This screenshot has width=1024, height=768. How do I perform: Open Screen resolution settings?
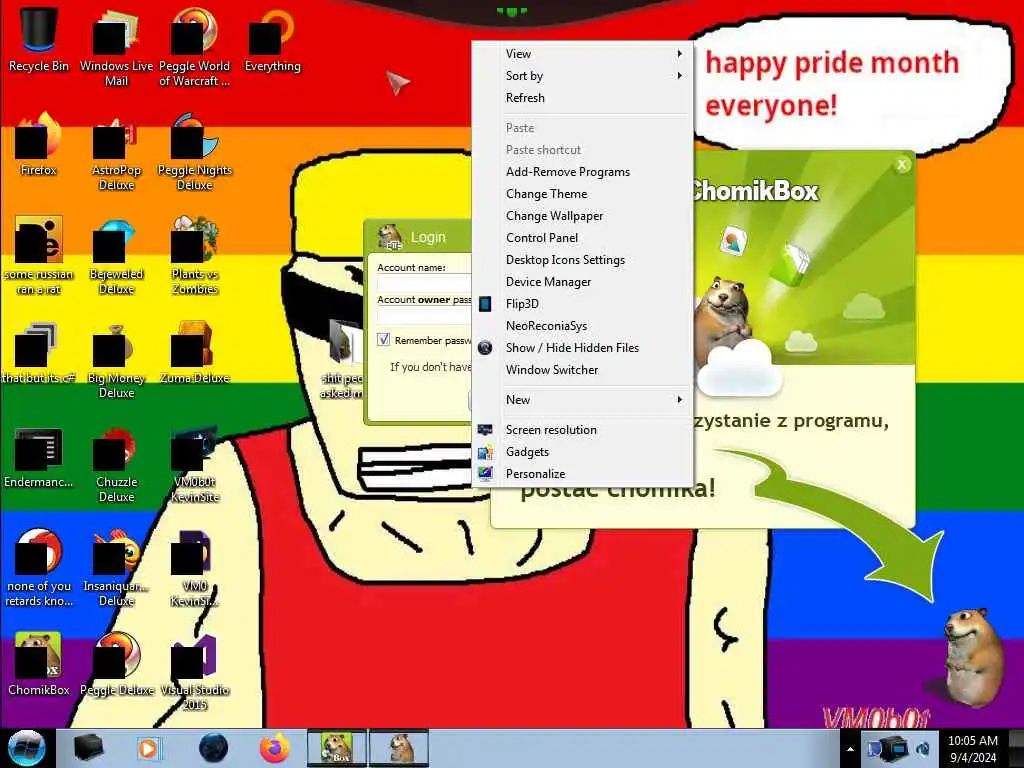[582, 430]
